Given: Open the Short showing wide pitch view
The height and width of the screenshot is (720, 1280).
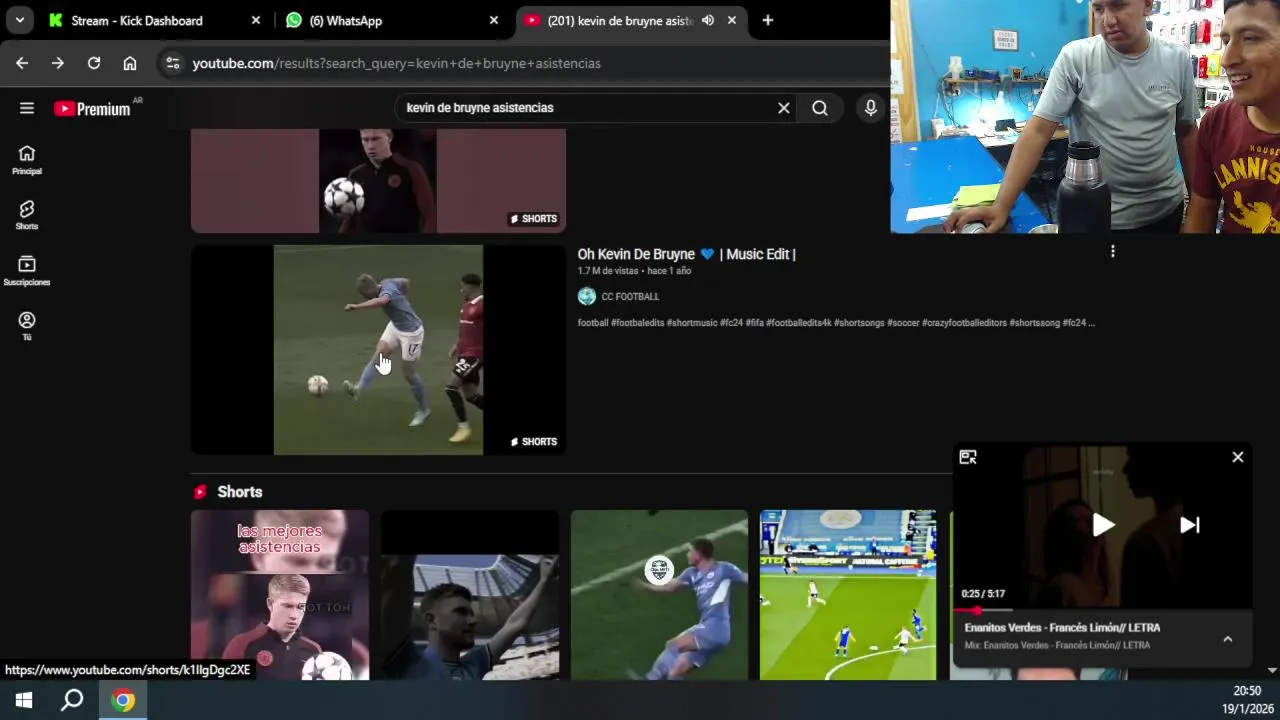Looking at the screenshot, I should (848, 595).
